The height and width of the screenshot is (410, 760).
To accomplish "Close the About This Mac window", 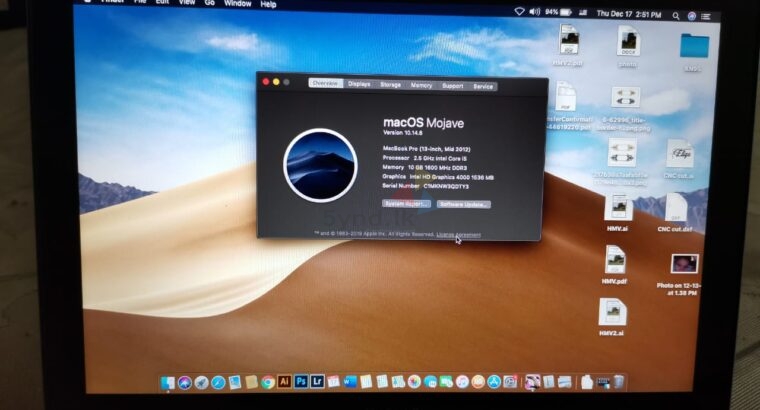I will tap(266, 82).
